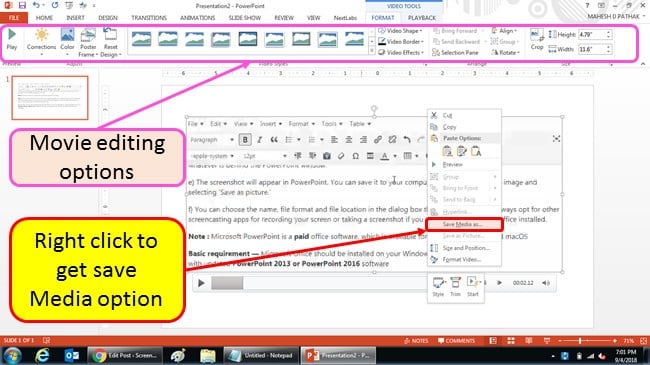This screenshot has width=650, height=365.
Task: Undo last action in Quick Access toolbar
Action: (x=36, y=5)
